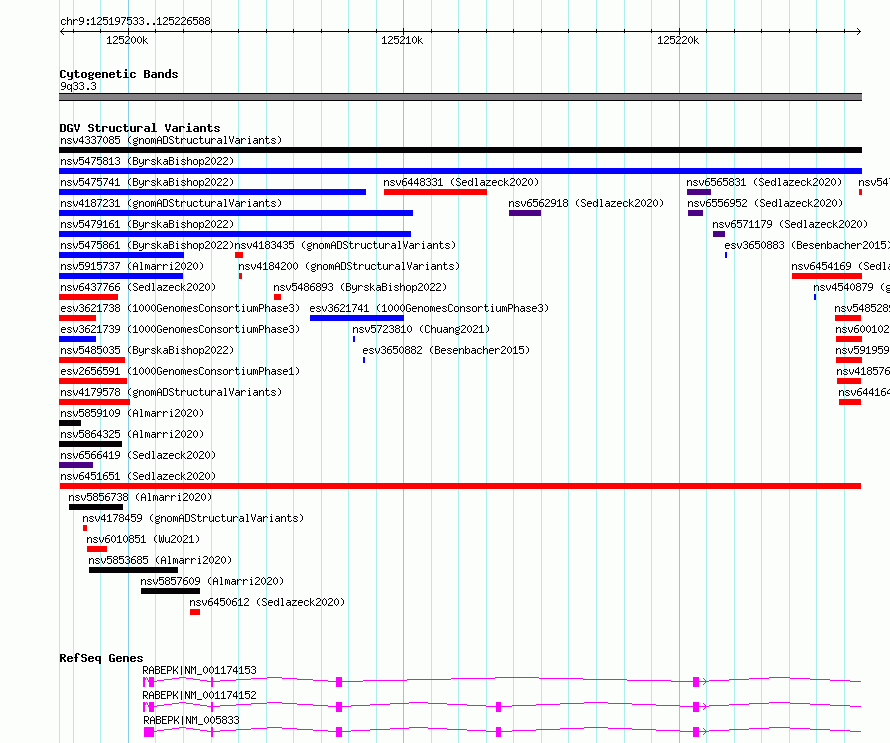The width and height of the screenshot is (890, 743).
Task: Open nsv5915737 Almarri2020 variant
Action: click(132, 266)
